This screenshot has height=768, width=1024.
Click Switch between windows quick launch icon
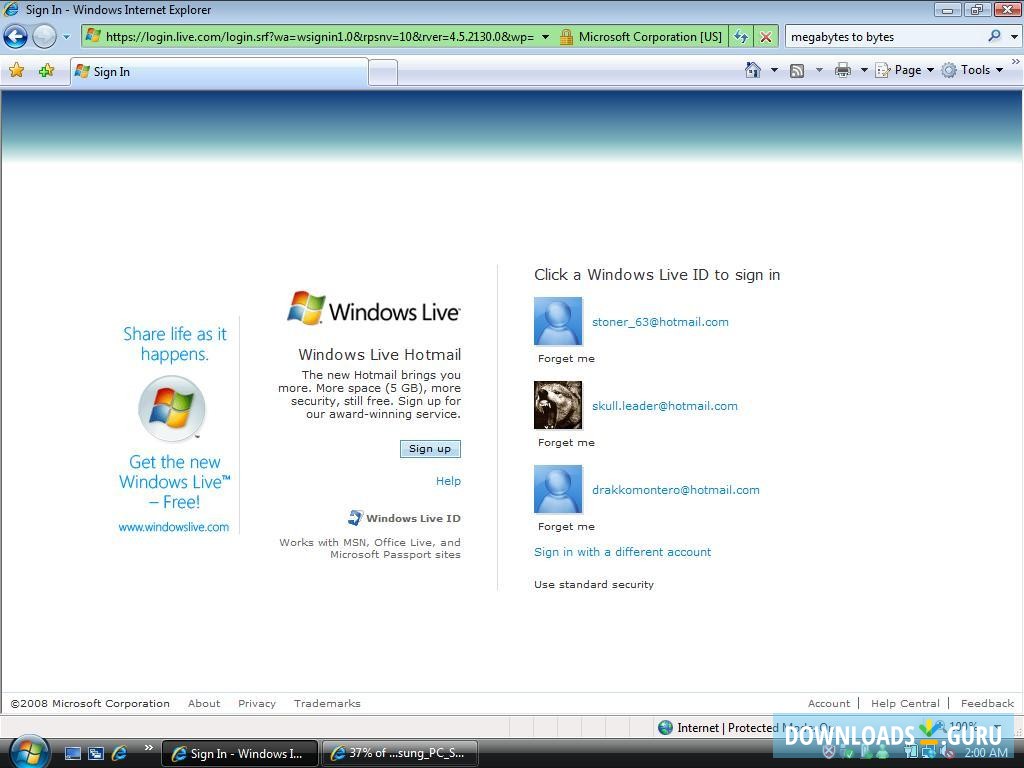coord(96,754)
